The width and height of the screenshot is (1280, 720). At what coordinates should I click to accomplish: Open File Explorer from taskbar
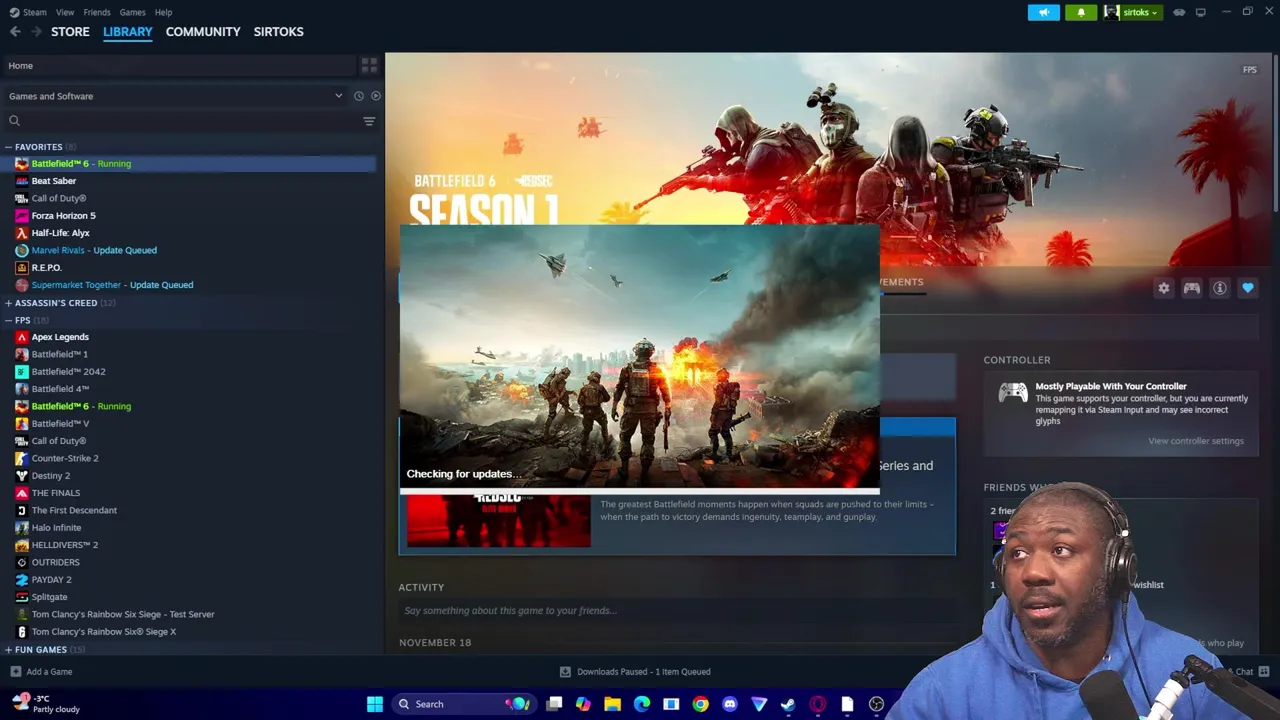click(613, 704)
